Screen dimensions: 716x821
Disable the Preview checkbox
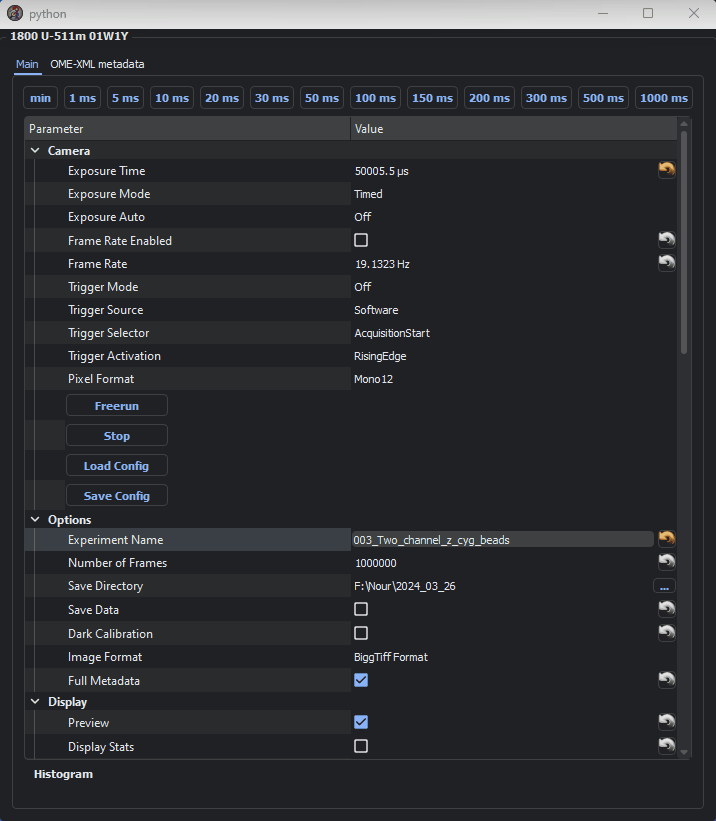(x=361, y=722)
